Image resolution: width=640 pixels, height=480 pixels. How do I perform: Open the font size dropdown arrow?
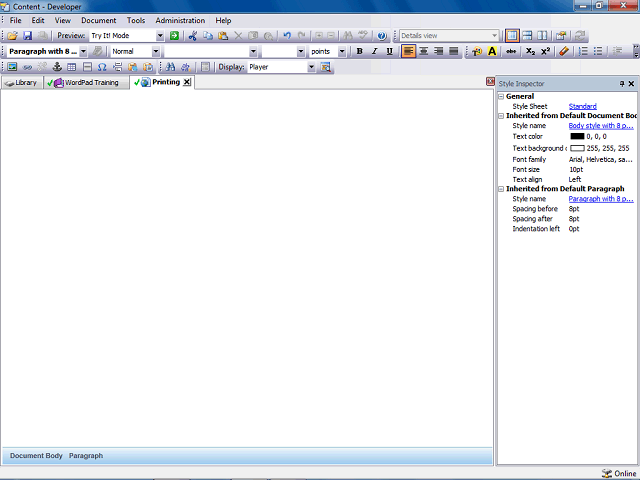tap(301, 51)
